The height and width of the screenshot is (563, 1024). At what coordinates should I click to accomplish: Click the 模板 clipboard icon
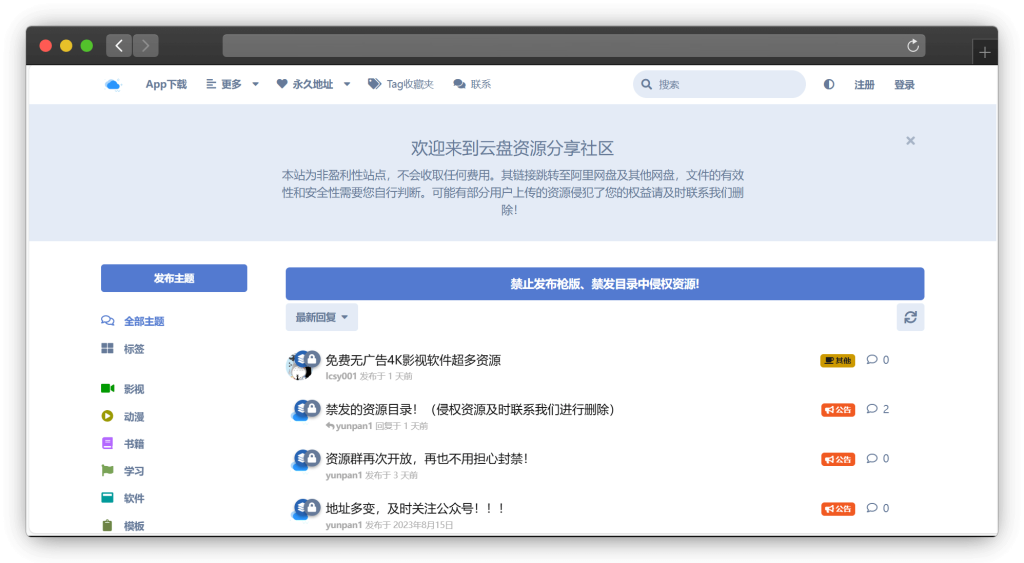pos(108,525)
